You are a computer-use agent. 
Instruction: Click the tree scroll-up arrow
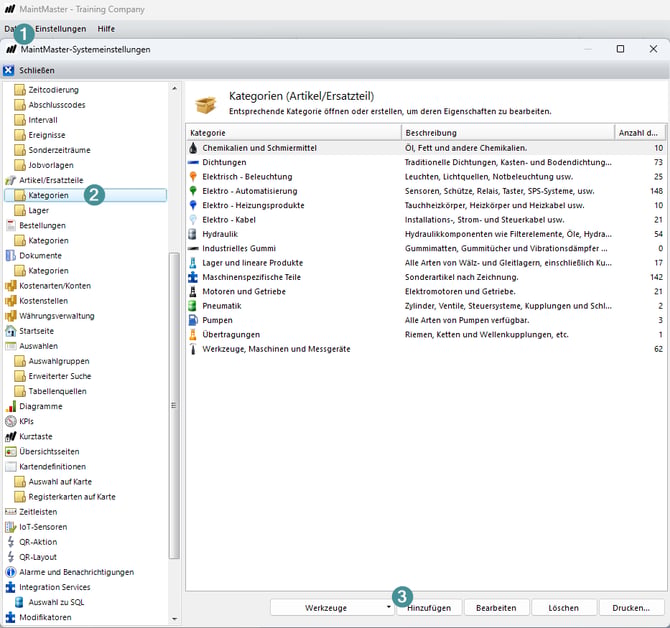pyautogui.click(x=174, y=88)
